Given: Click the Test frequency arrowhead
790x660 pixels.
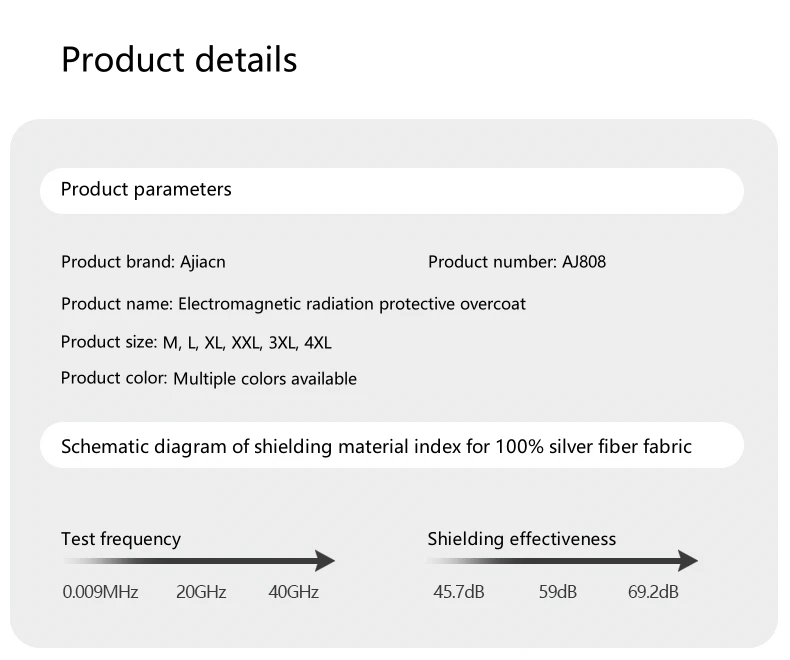Looking at the screenshot, I should tap(325, 561).
